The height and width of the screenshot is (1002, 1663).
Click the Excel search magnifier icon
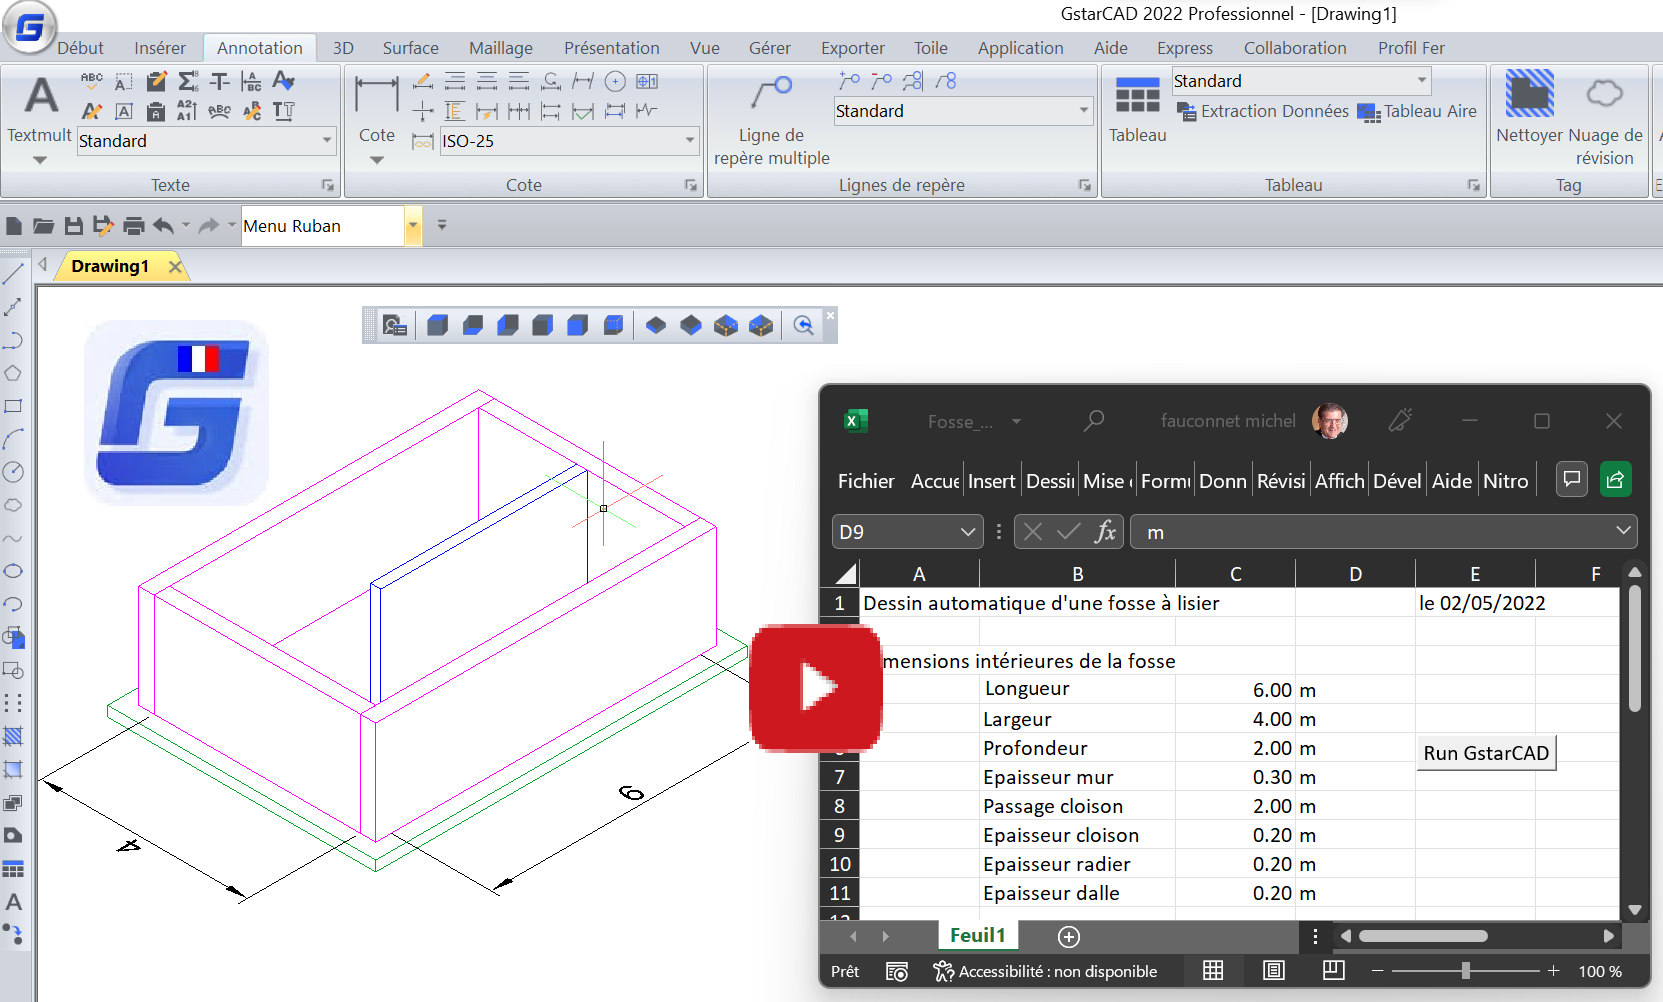pyautogui.click(x=1094, y=421)
